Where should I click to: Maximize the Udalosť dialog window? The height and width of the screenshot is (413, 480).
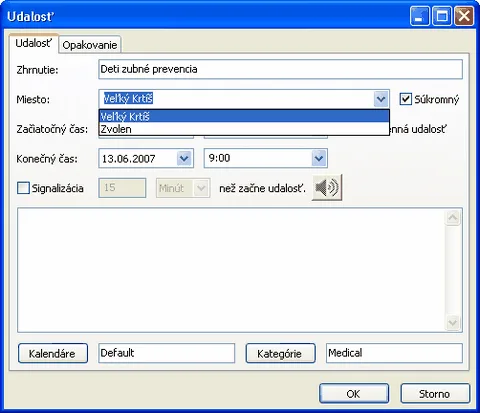tap(442, 16)
